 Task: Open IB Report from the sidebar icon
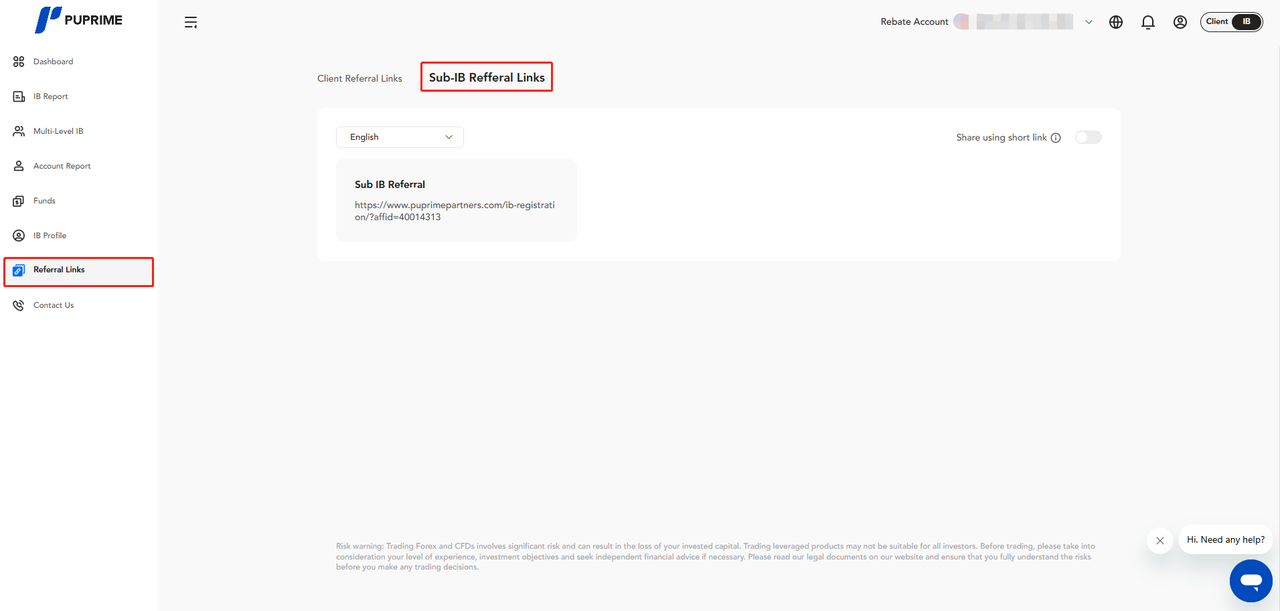18,97
